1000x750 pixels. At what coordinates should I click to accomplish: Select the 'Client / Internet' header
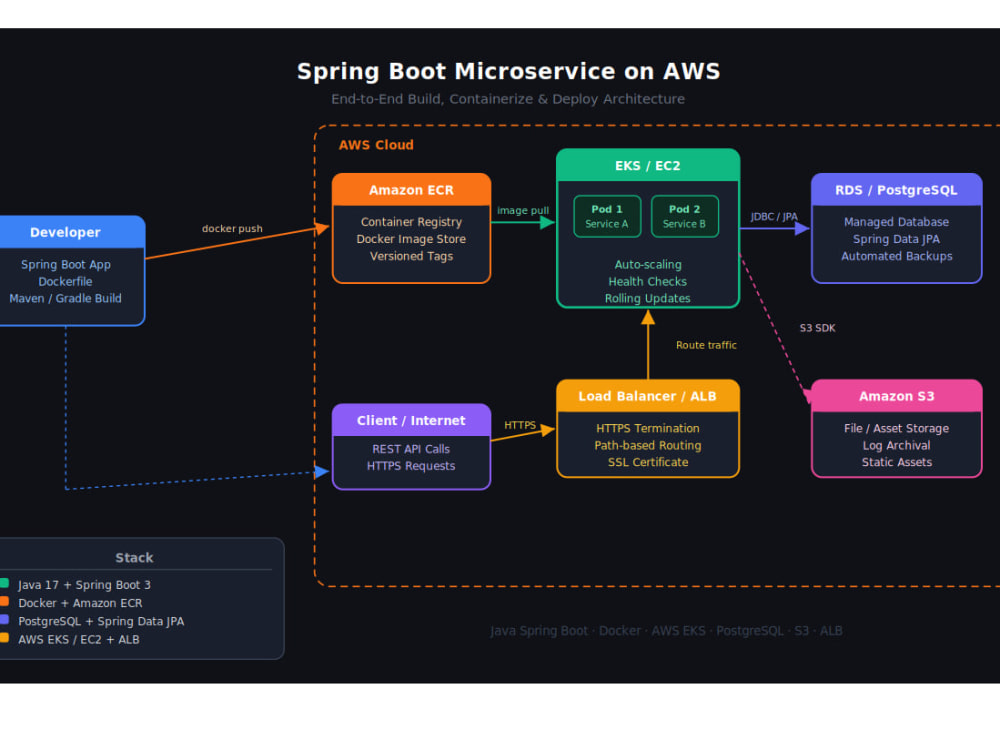point(411,420)
